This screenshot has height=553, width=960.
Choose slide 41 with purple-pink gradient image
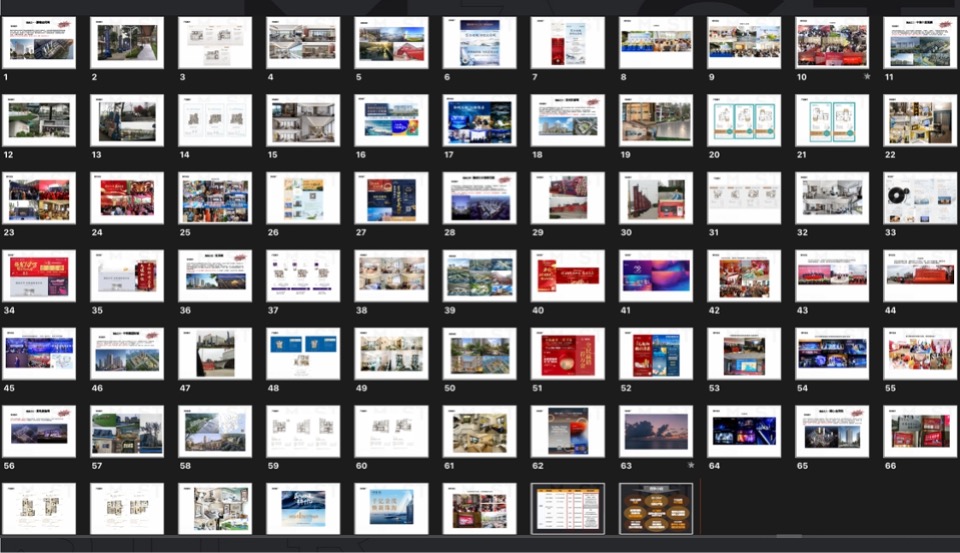click(x=655, y=276)
